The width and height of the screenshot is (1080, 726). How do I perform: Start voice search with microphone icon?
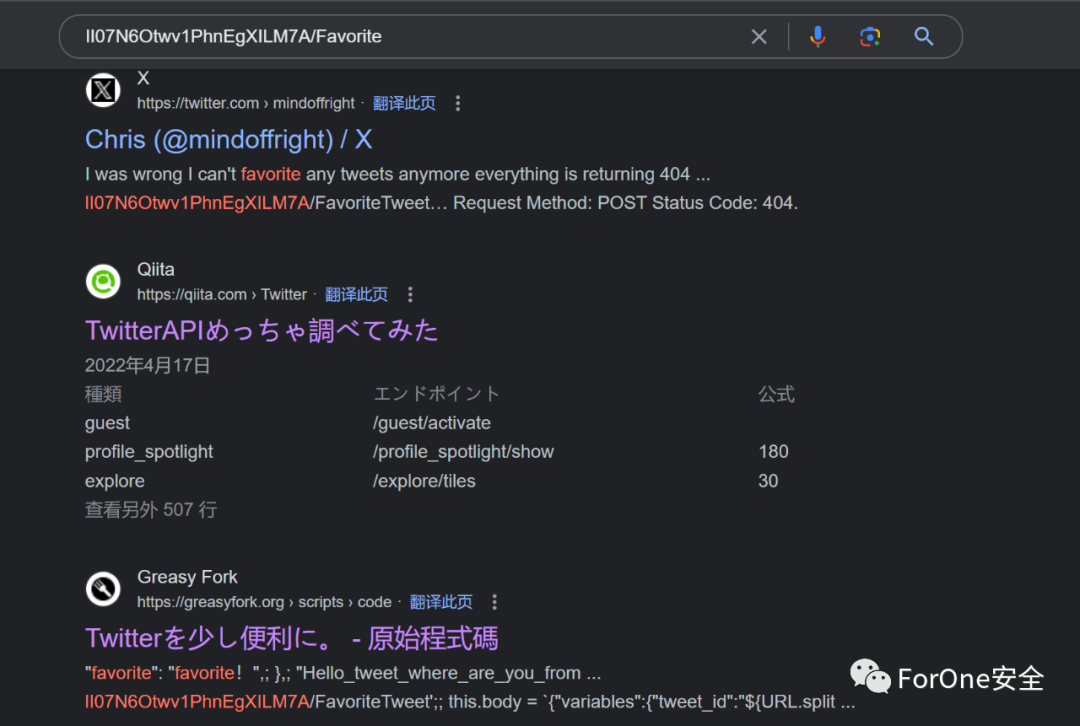(818, 37)
